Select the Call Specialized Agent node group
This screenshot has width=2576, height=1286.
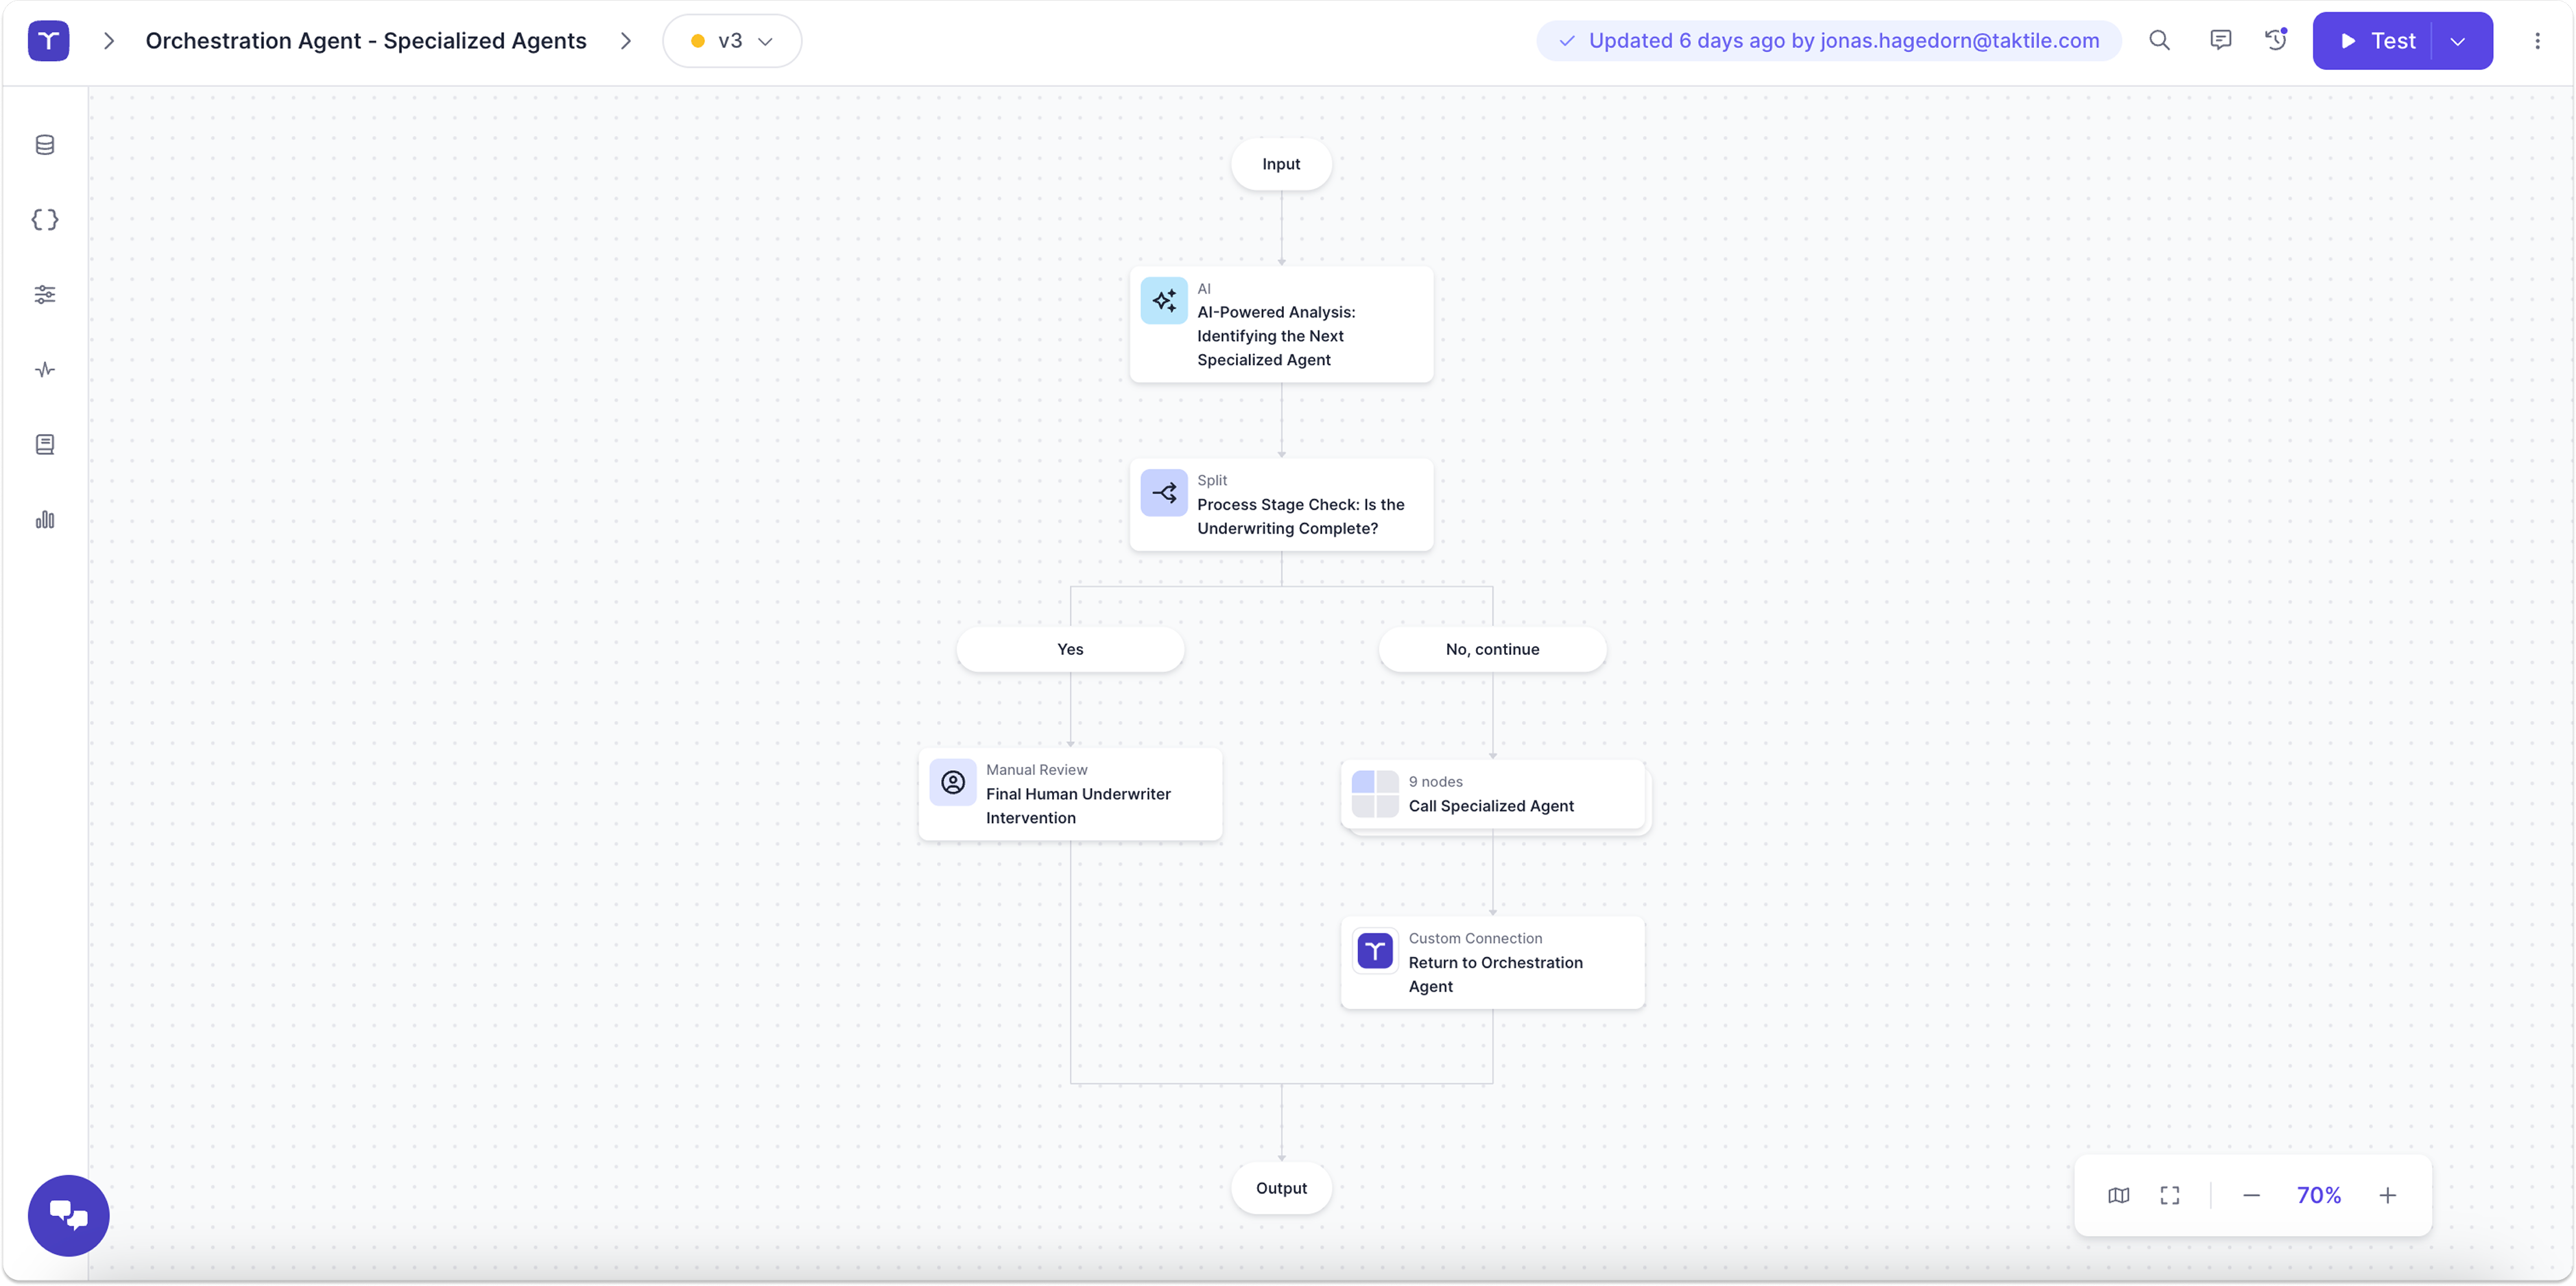click(1492, 795)
